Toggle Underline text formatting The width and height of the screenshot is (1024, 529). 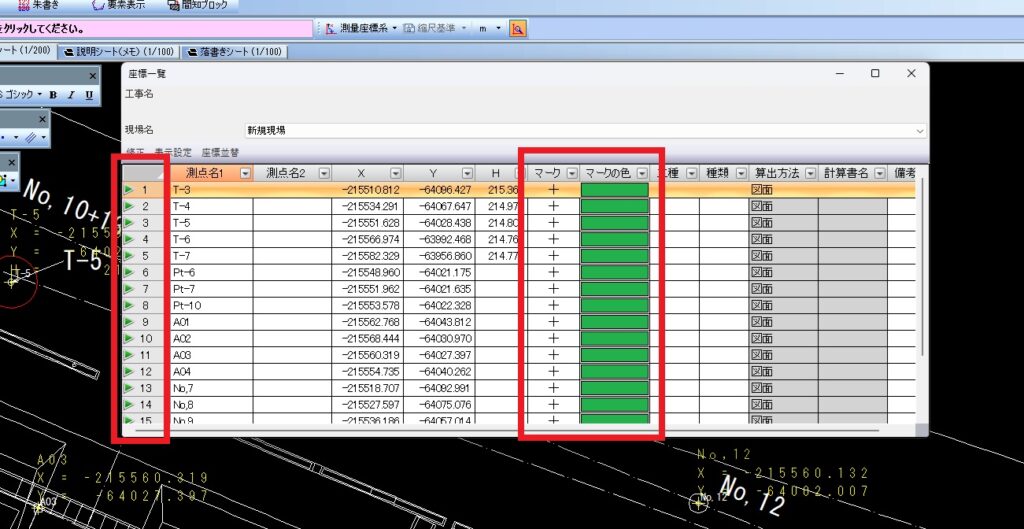click(89, 95)
